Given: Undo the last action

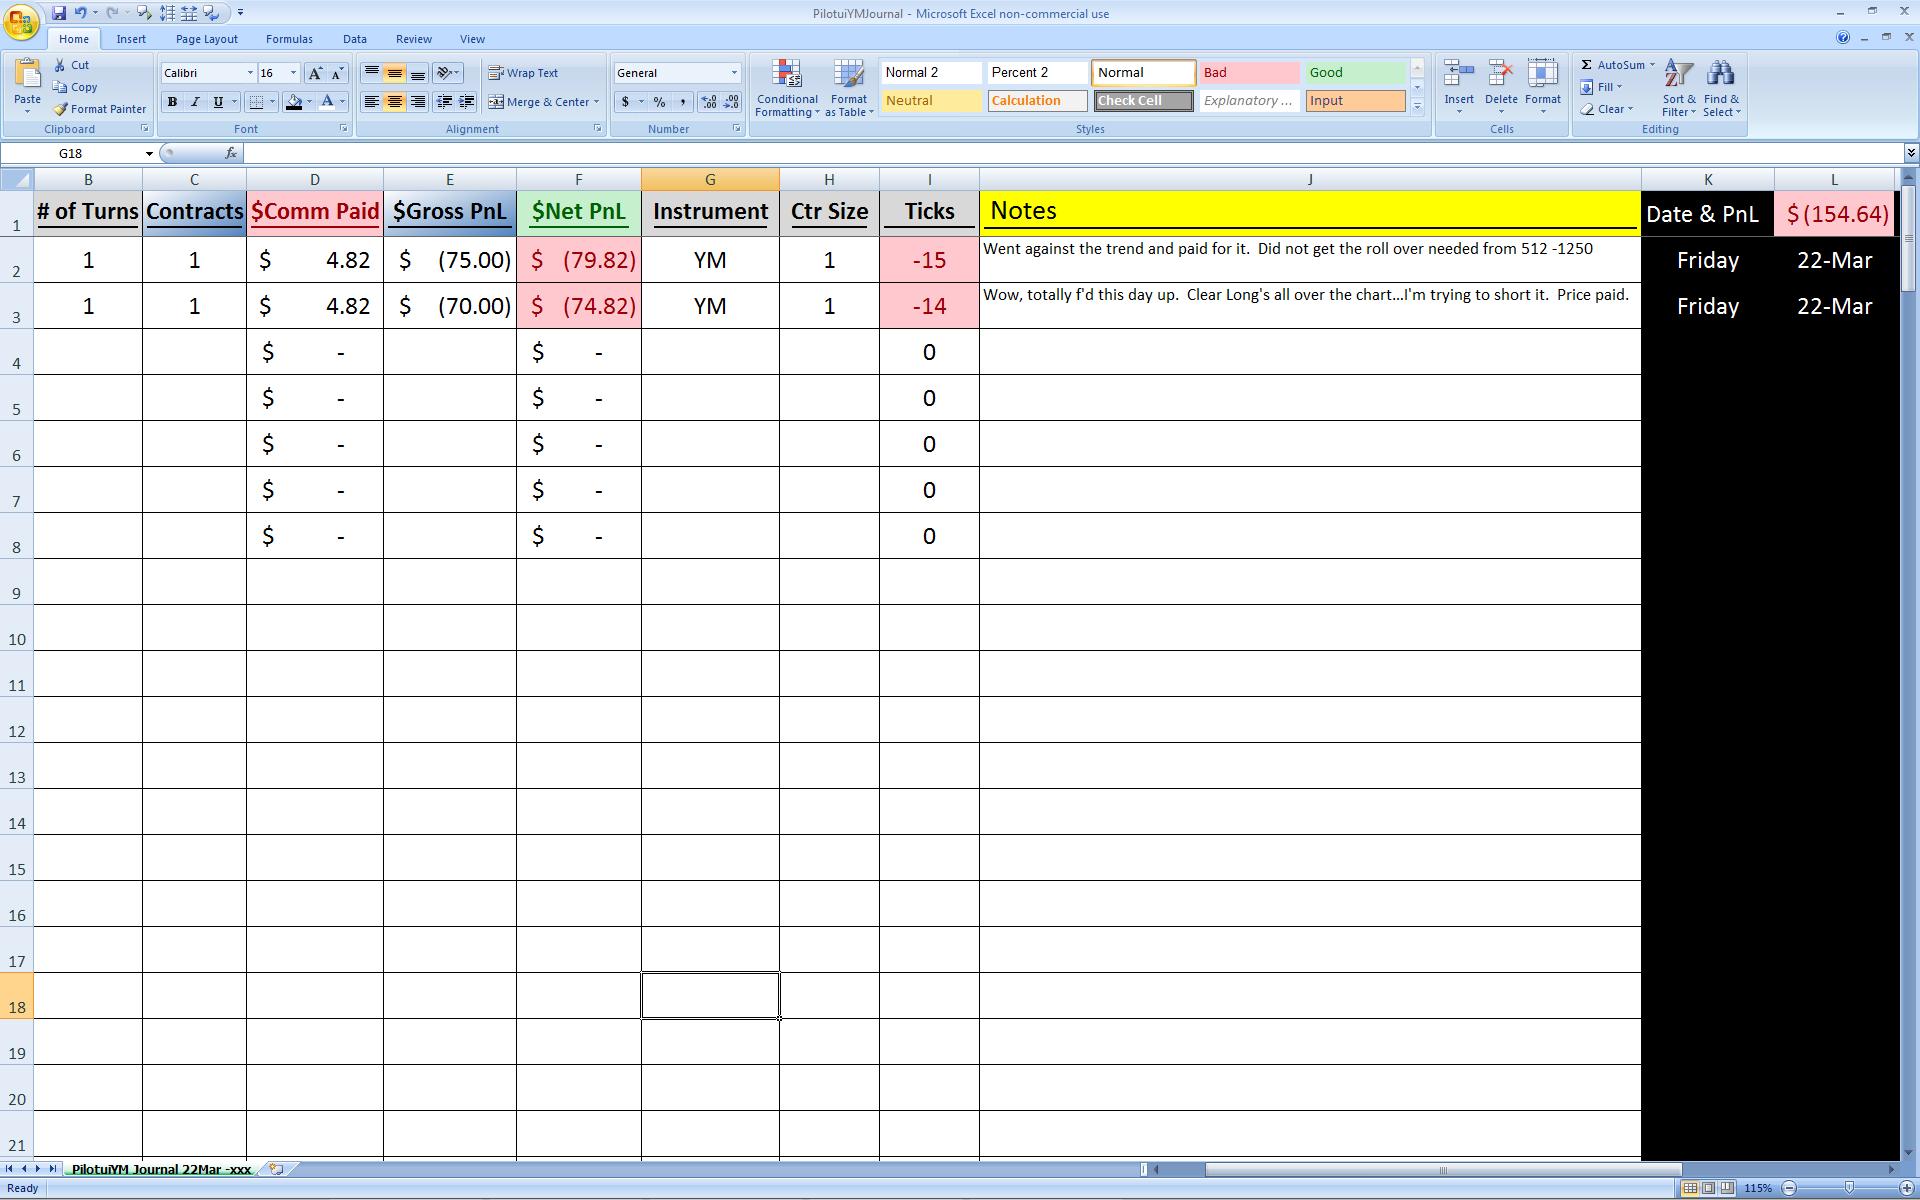Looking at the screenshot, I should 80,13.
